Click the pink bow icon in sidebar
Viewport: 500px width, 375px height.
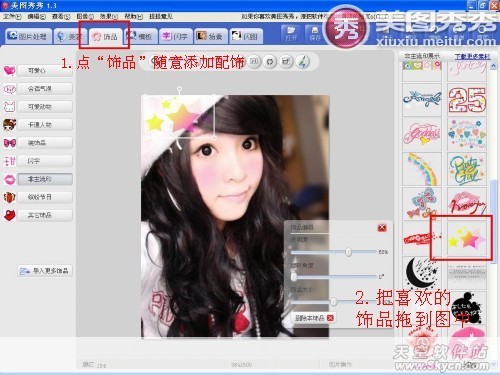click(x=10, y=143)
